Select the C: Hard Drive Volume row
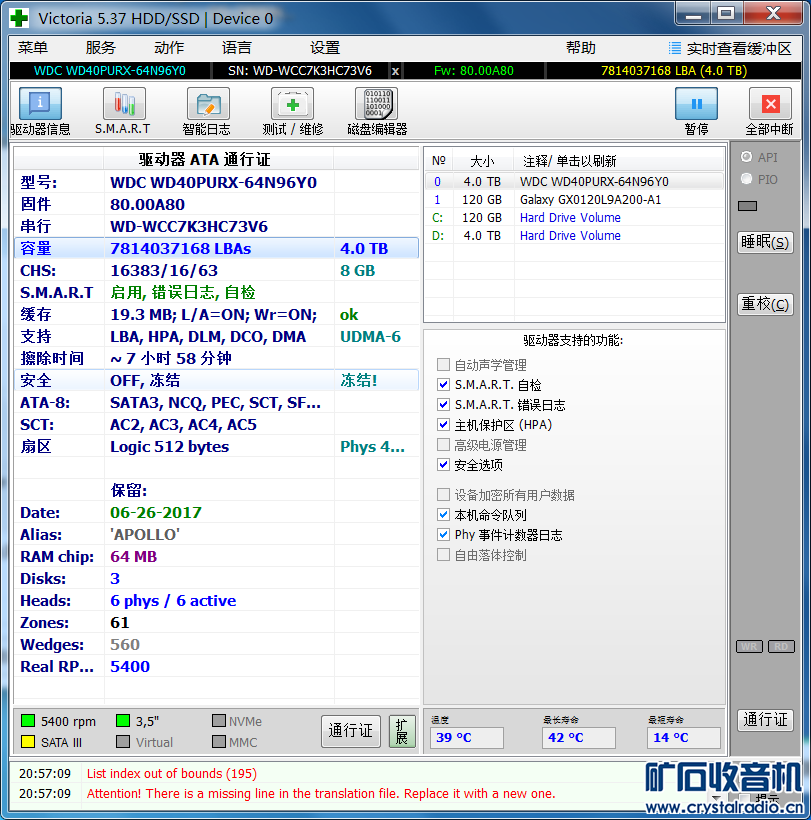This screenshot has width=811, height=820. click(574, 218)
